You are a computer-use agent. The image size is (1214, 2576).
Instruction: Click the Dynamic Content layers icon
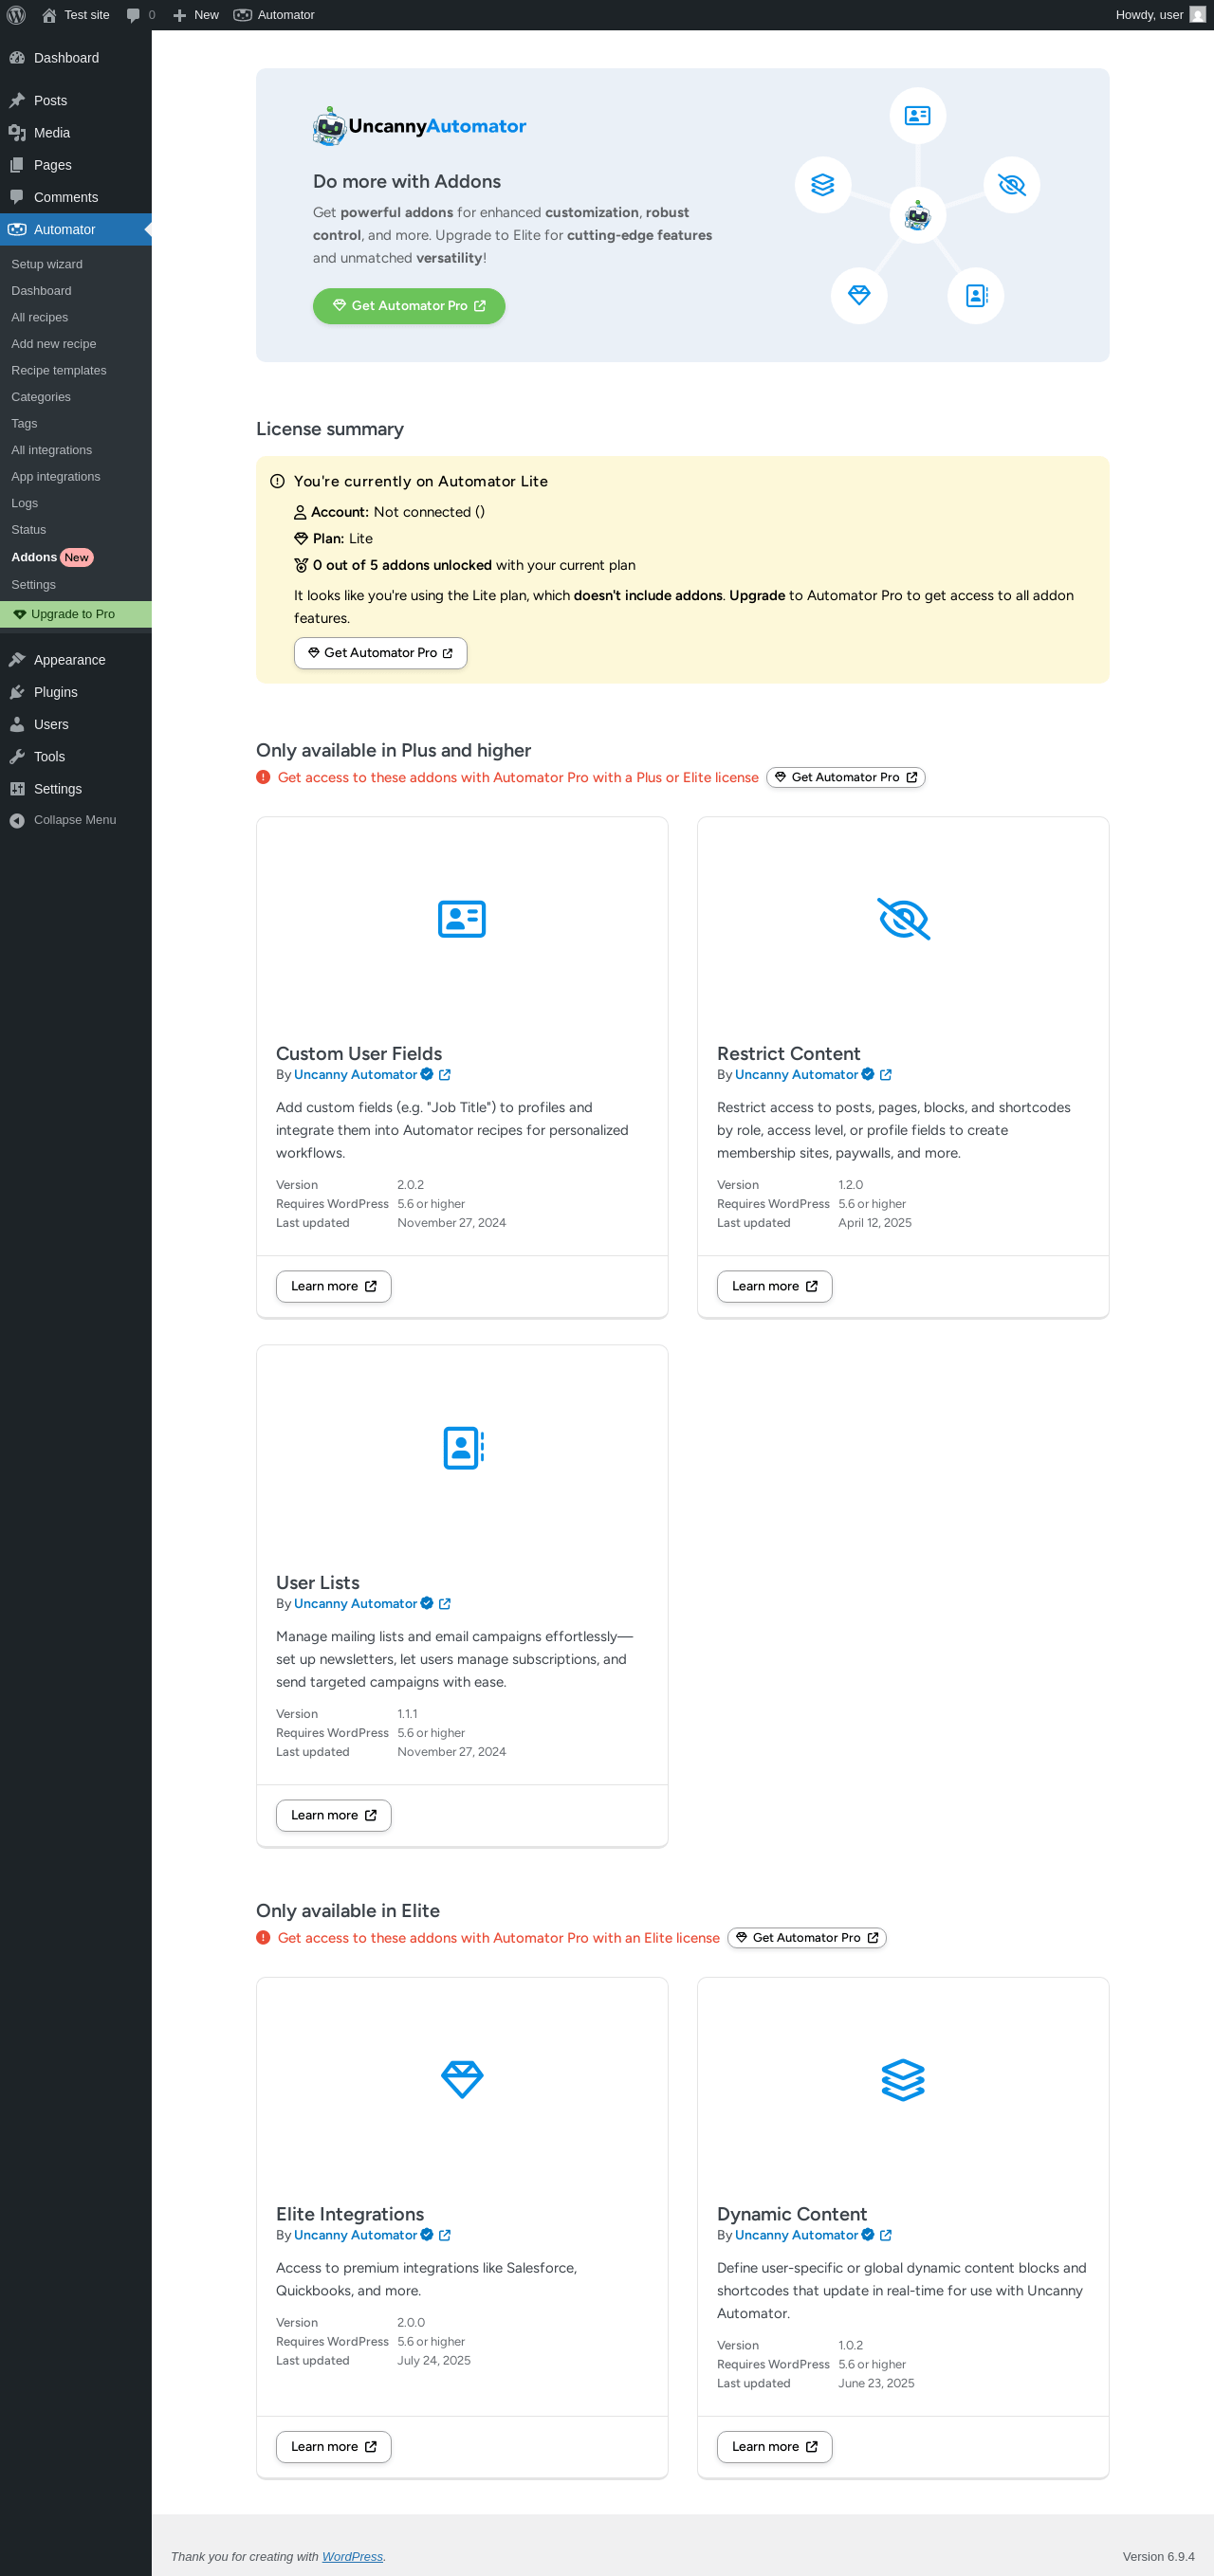[903, 2079]
